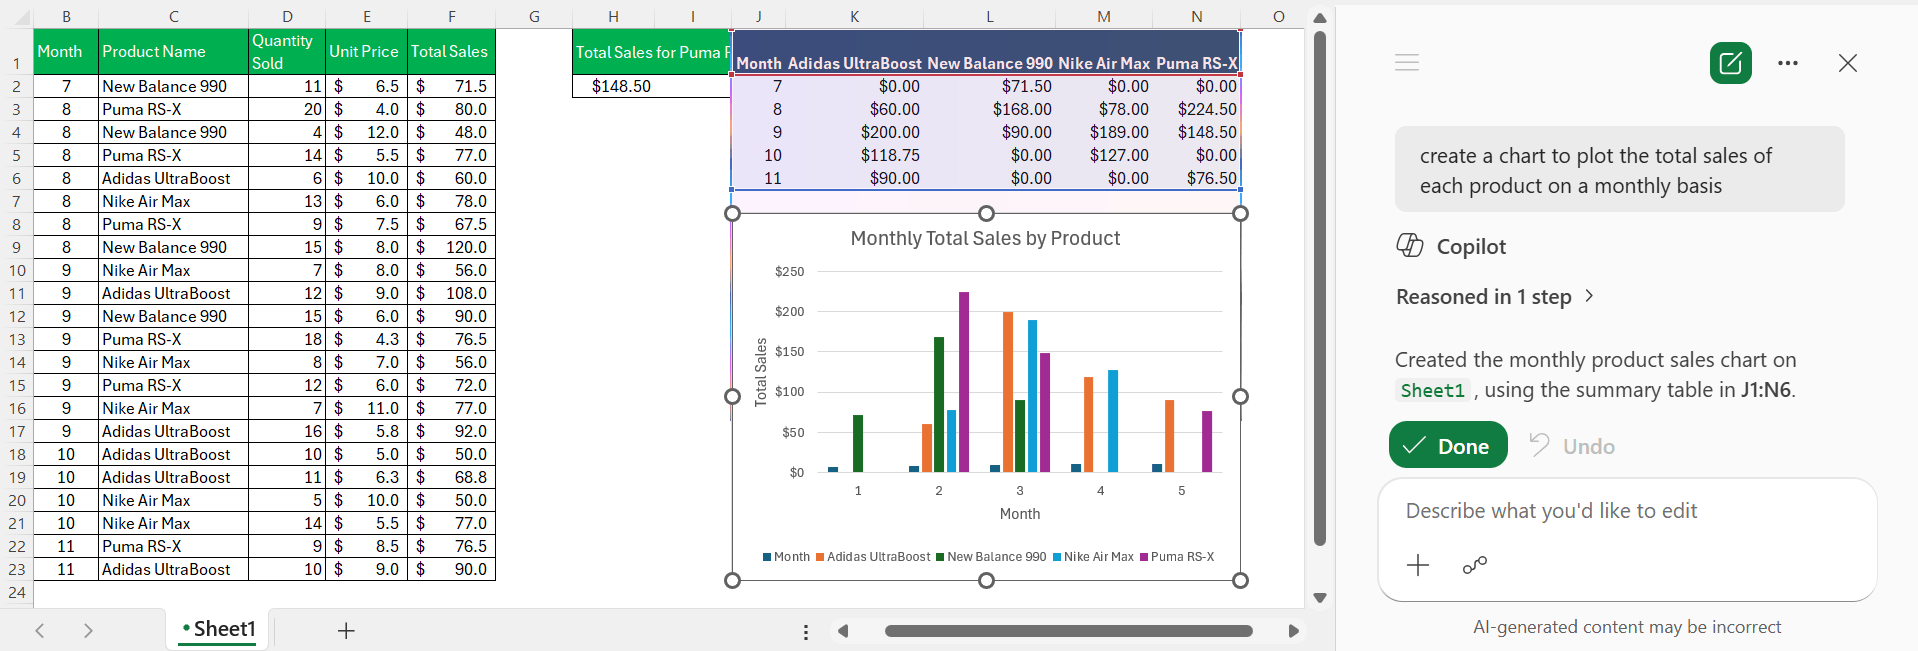1918x651 pixels.
Task: Select the 108.0 total sales cell
Action: (x=451, y=293)
